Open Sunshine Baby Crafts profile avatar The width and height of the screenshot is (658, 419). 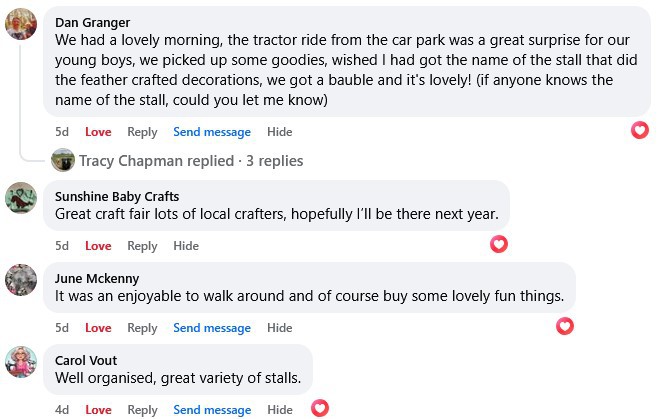pos(22,197)
